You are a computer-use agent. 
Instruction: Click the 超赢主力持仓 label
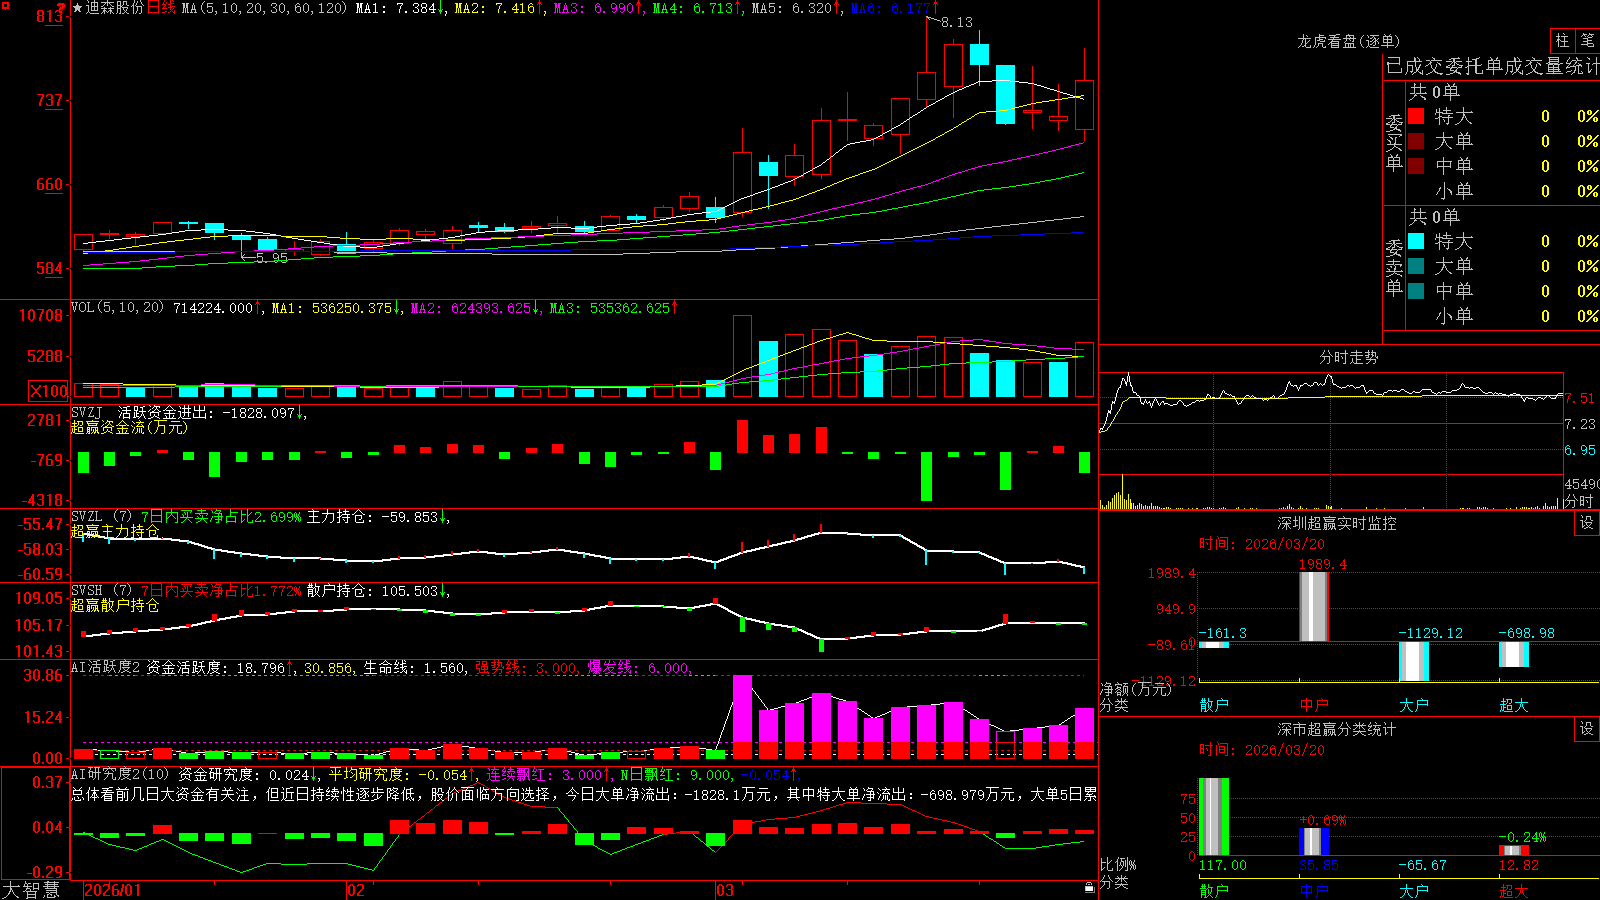(x=115, y=531)
